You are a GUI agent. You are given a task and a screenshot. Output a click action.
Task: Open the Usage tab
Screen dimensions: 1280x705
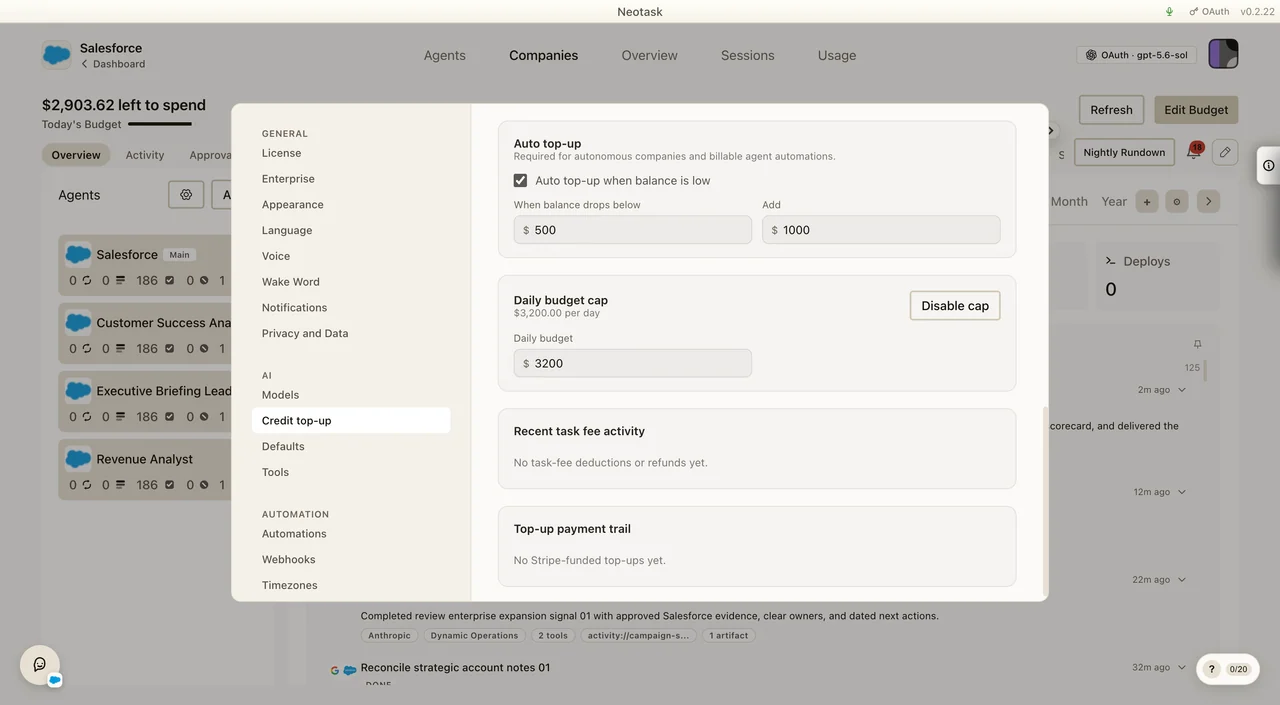click(x=837, y=55)
